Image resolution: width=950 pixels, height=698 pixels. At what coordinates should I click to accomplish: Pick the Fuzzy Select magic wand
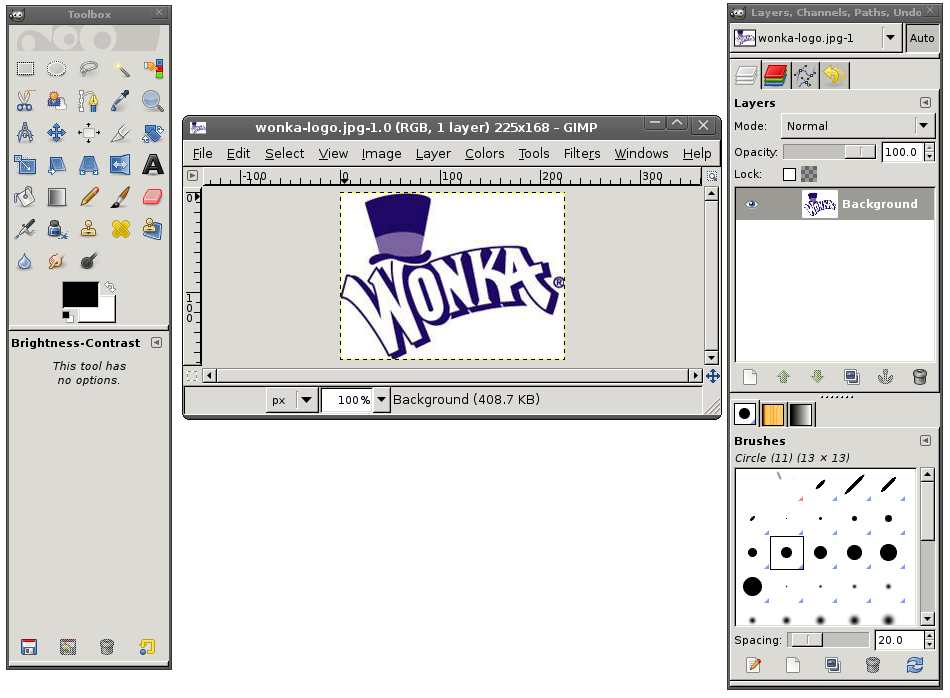[x=121, y=68]
